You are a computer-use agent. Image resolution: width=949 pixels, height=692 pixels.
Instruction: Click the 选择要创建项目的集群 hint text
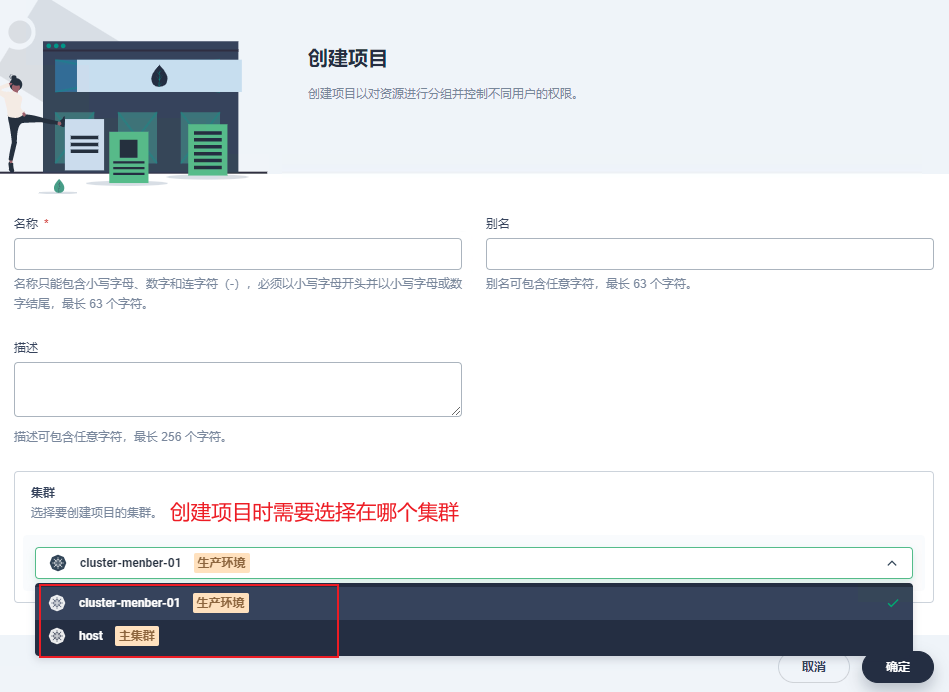[94, 513]
